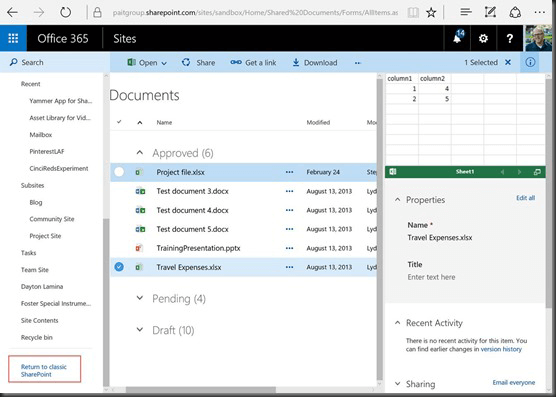Sort by the Modified column header
The image size is (556, 397).
coord(318,123)
